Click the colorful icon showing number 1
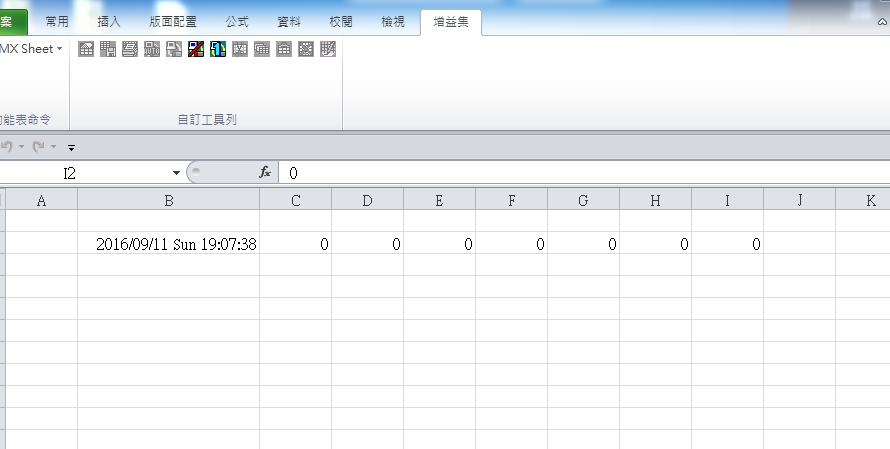This screenshot has height=449, width=890. click(x=218, y=49)
